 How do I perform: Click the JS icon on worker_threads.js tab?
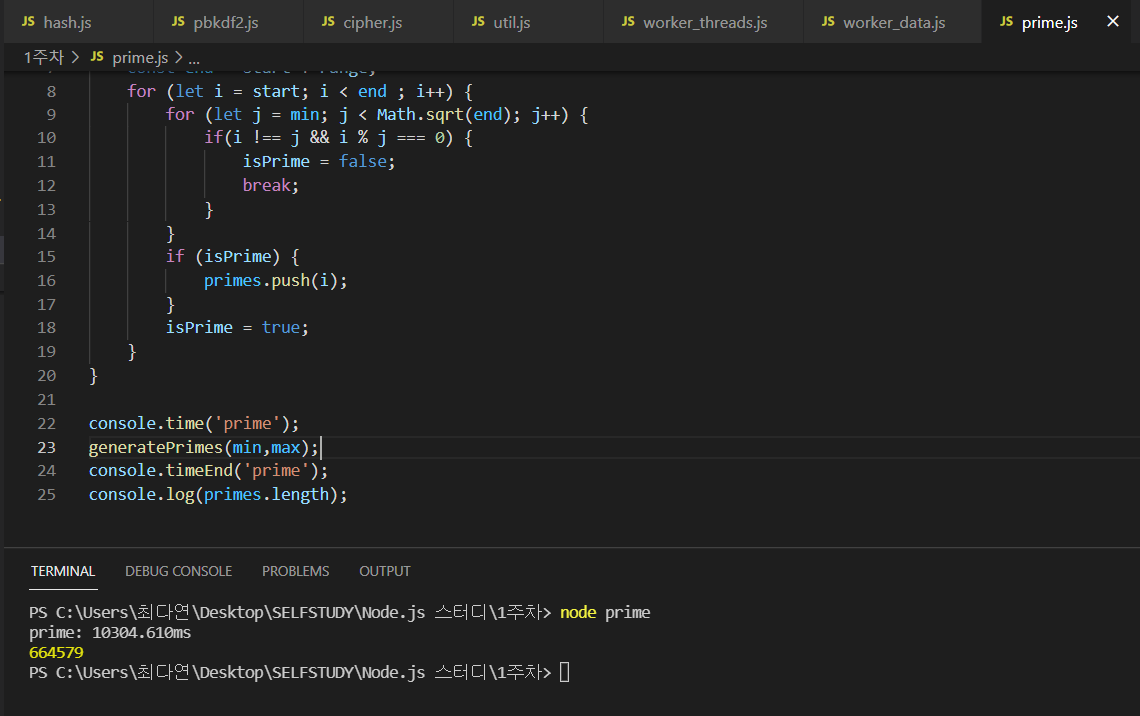click(628, 22)
